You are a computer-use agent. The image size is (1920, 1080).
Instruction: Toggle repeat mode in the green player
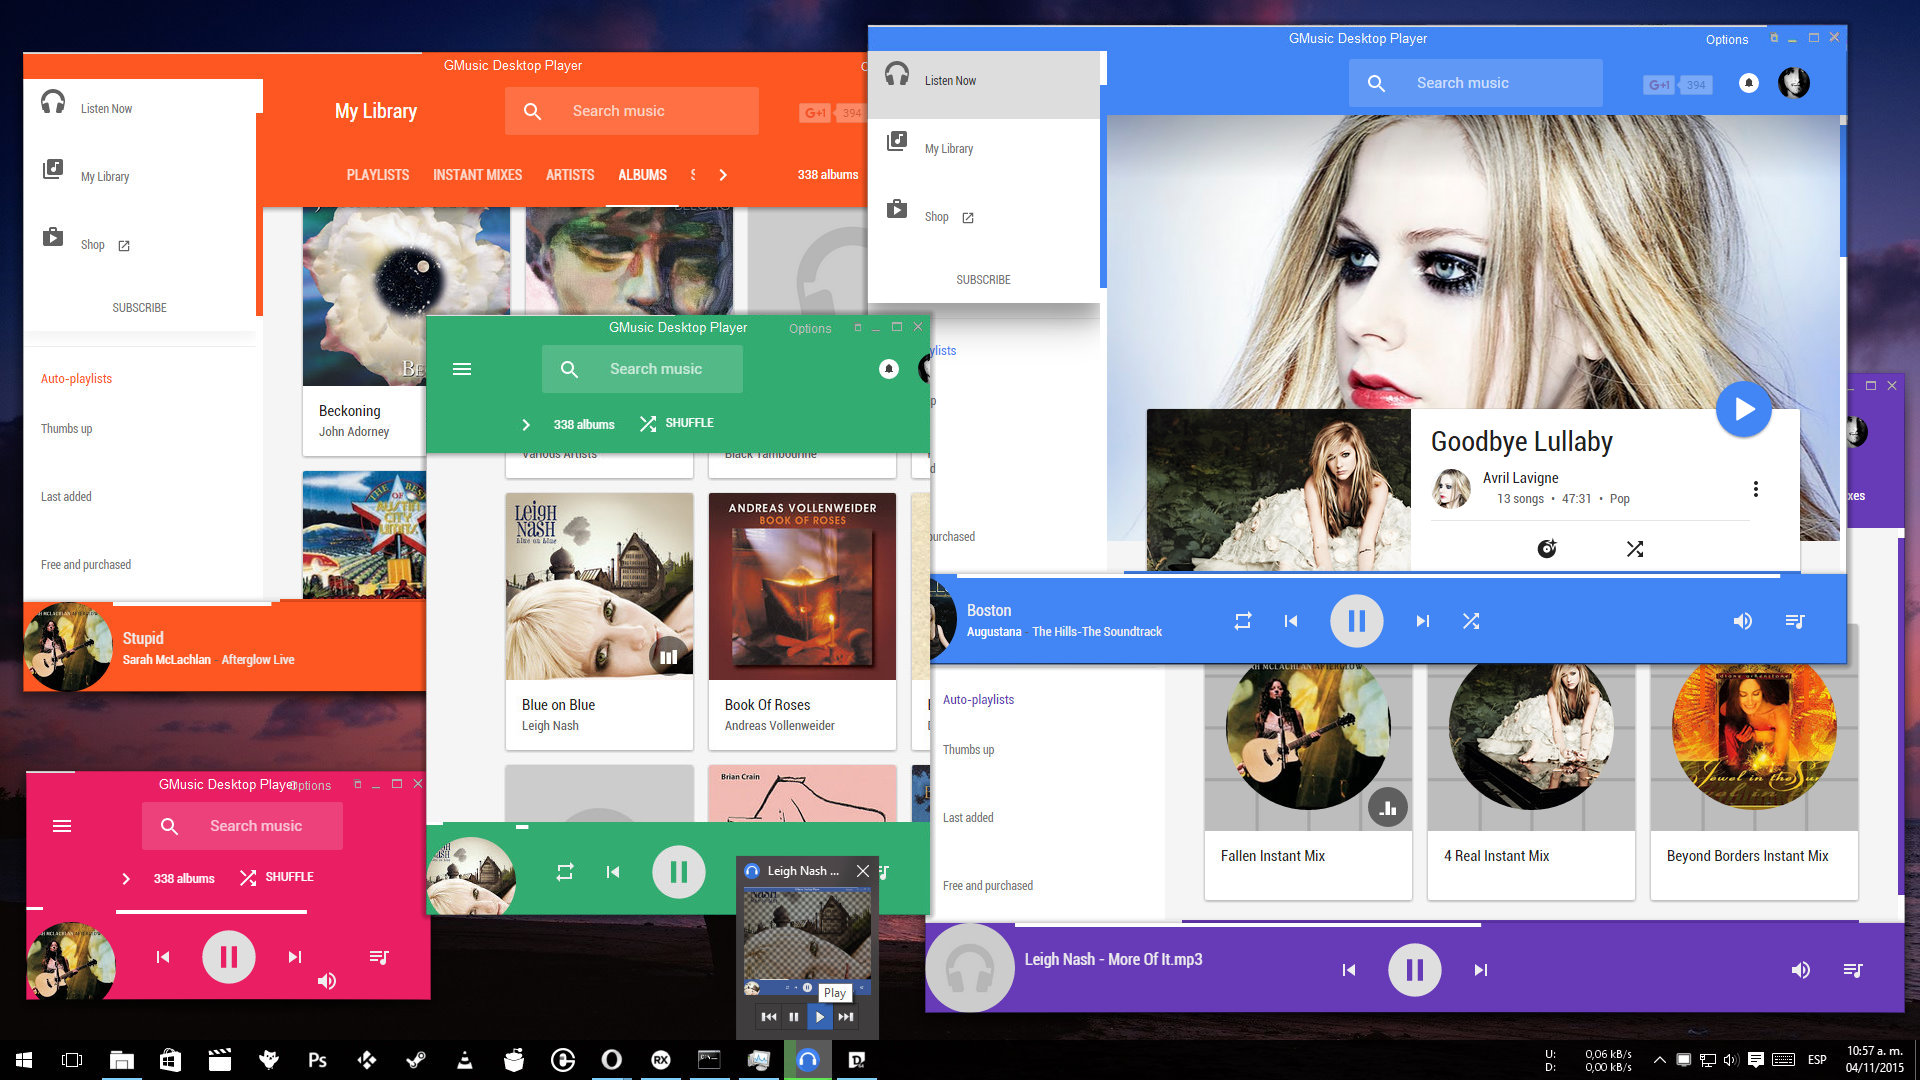(x=565, y=871)
